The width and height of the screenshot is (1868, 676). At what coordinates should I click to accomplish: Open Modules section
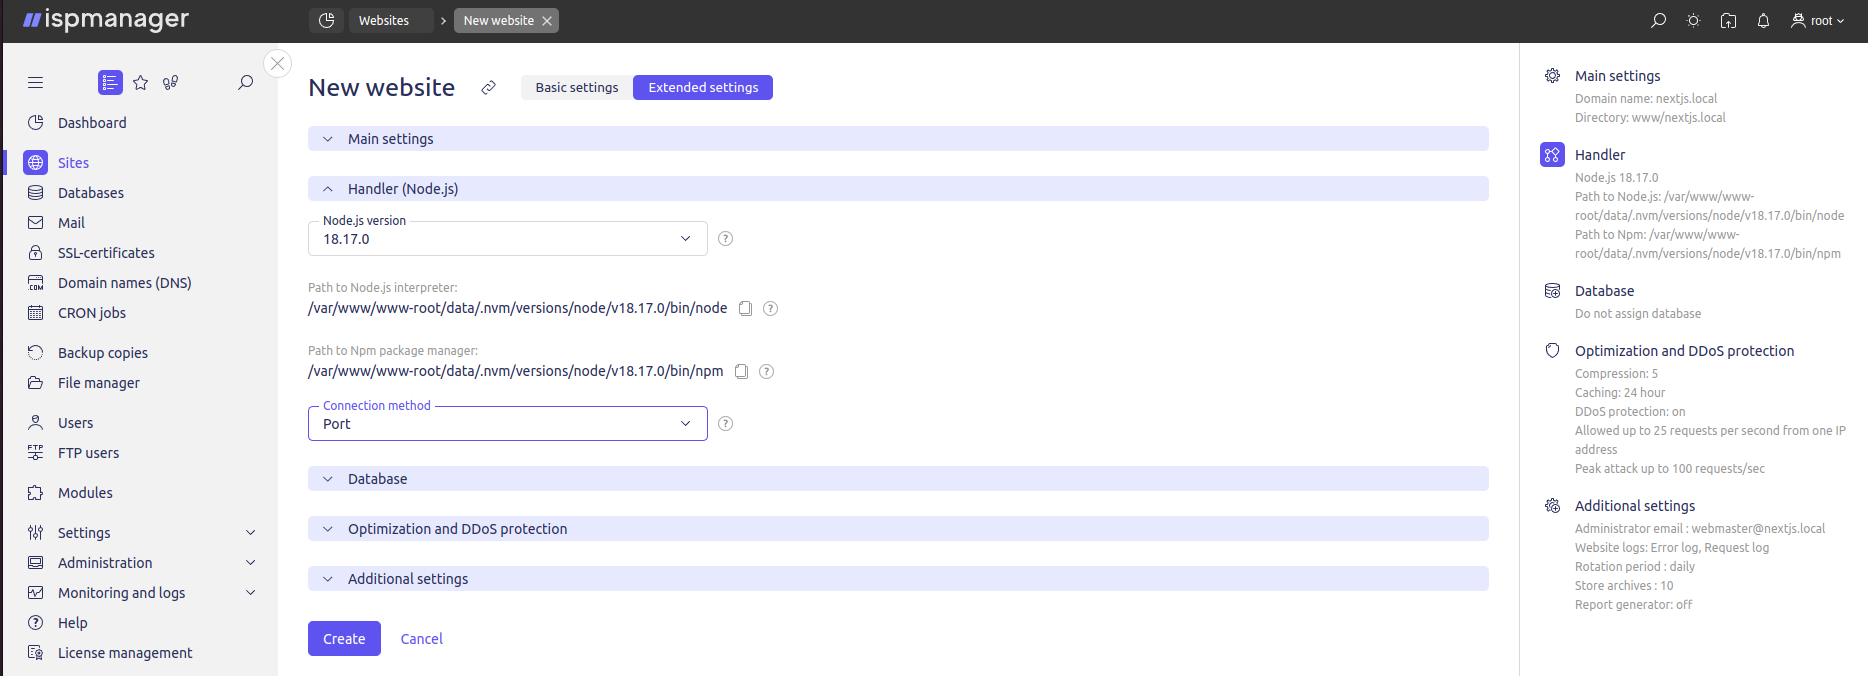85,493
